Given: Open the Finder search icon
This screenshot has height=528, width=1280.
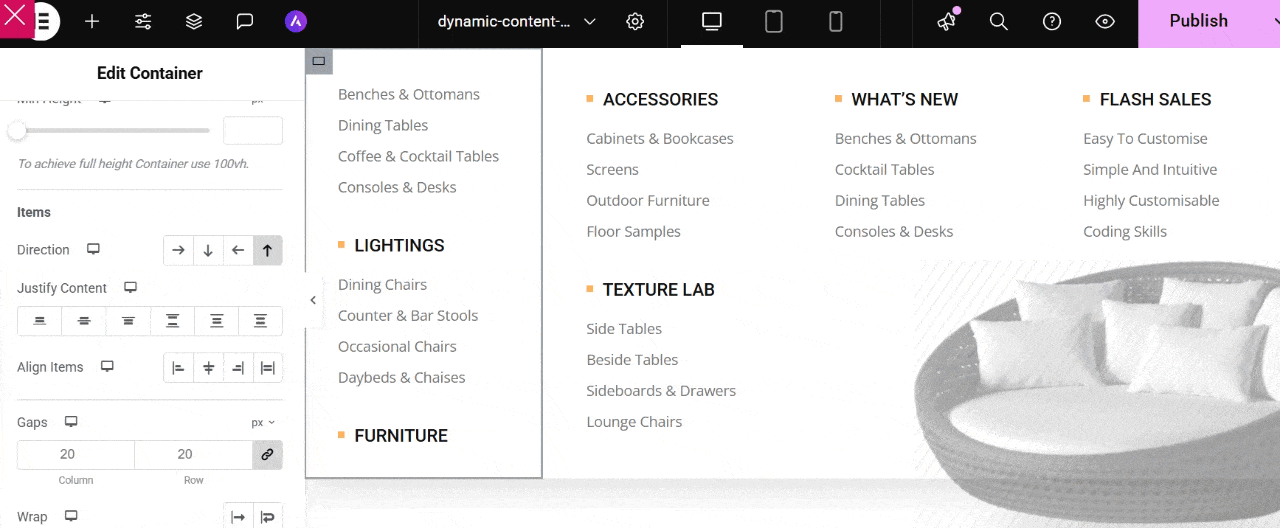Looking at the screenshot, I should [998, 22].
